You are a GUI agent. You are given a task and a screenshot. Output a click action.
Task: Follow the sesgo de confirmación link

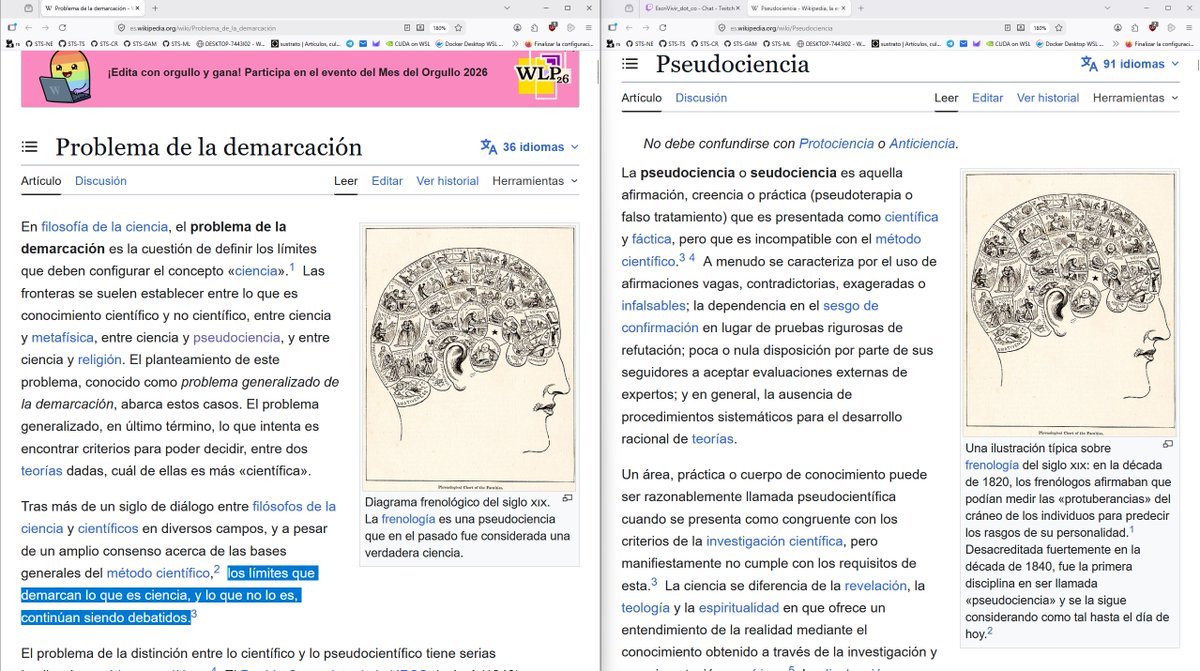(750, 316)
